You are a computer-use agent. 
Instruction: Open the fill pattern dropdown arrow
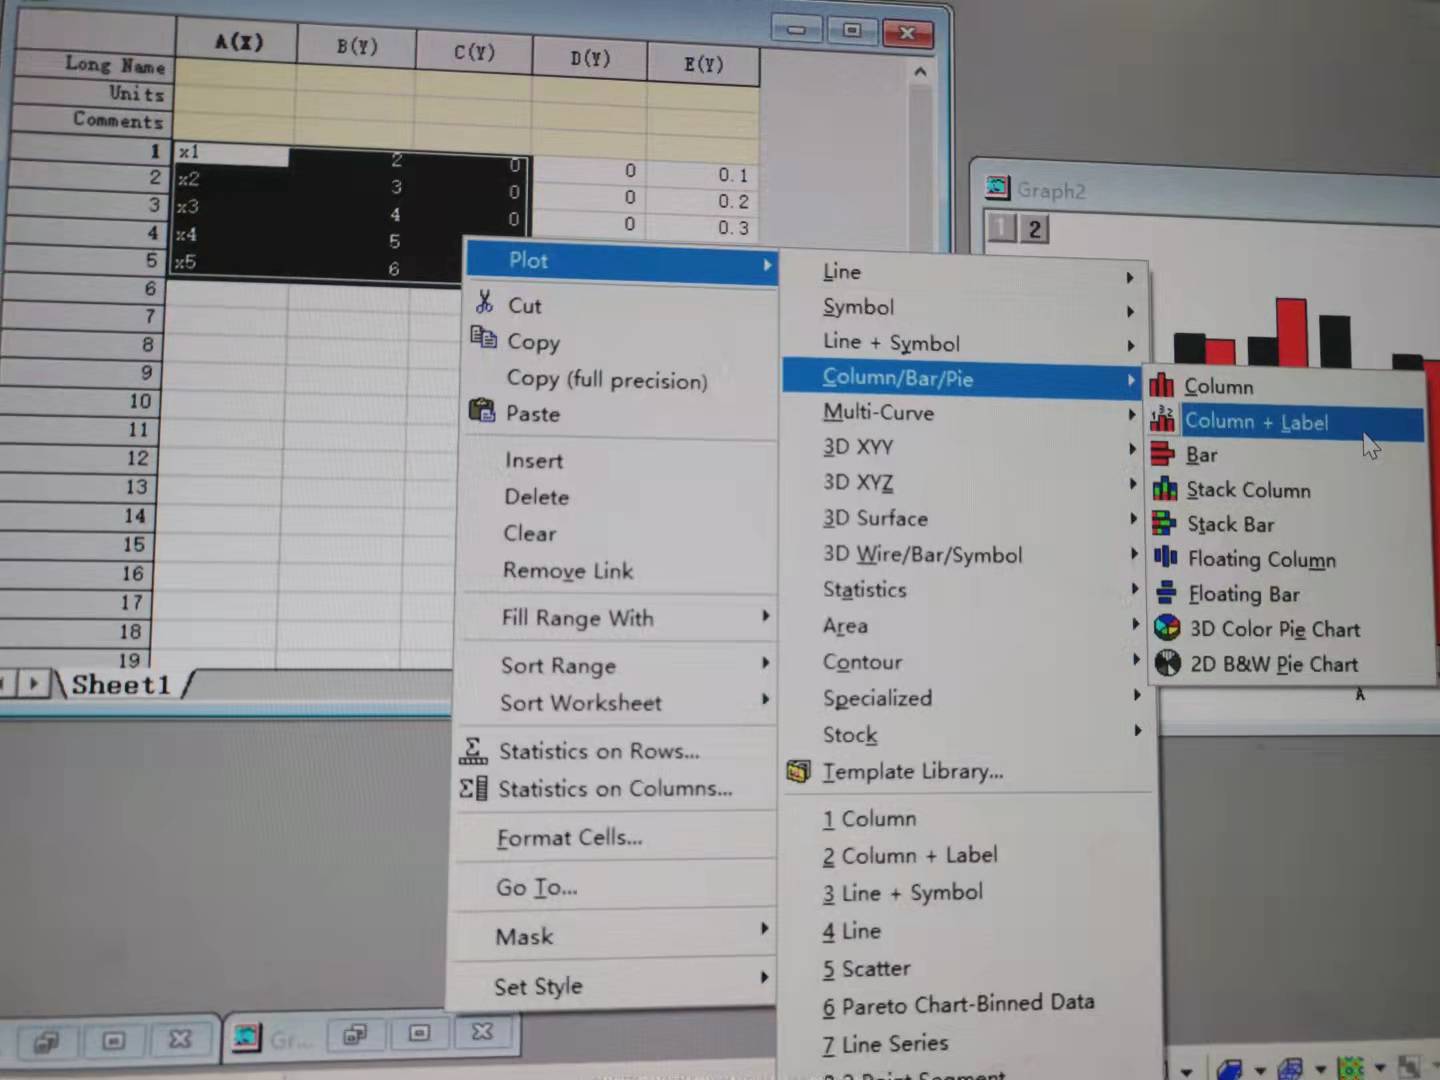(1382, 1068)
